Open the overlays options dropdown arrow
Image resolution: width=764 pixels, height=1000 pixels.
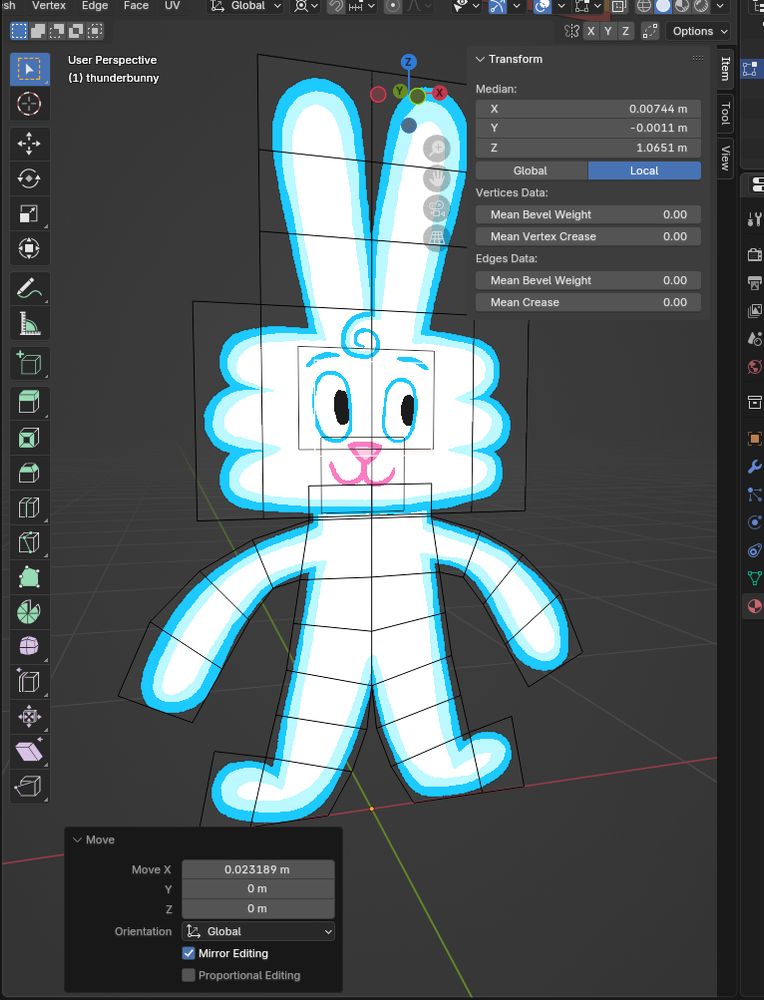(x=561, y=6)
